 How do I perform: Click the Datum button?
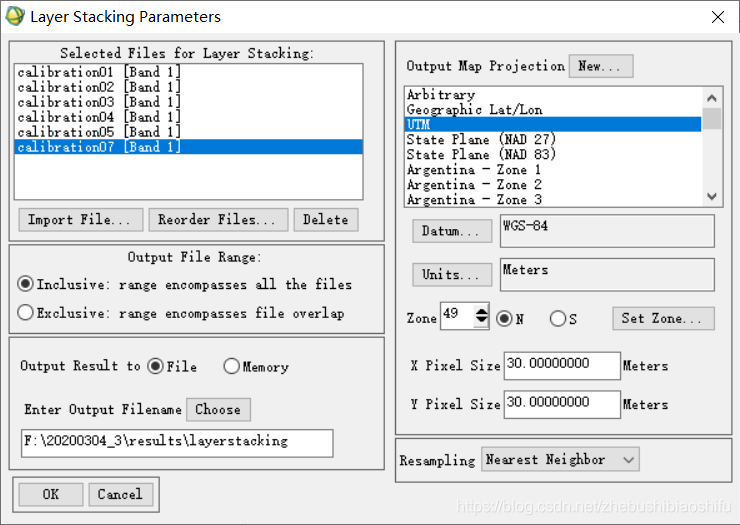click(x=452, y=231)
